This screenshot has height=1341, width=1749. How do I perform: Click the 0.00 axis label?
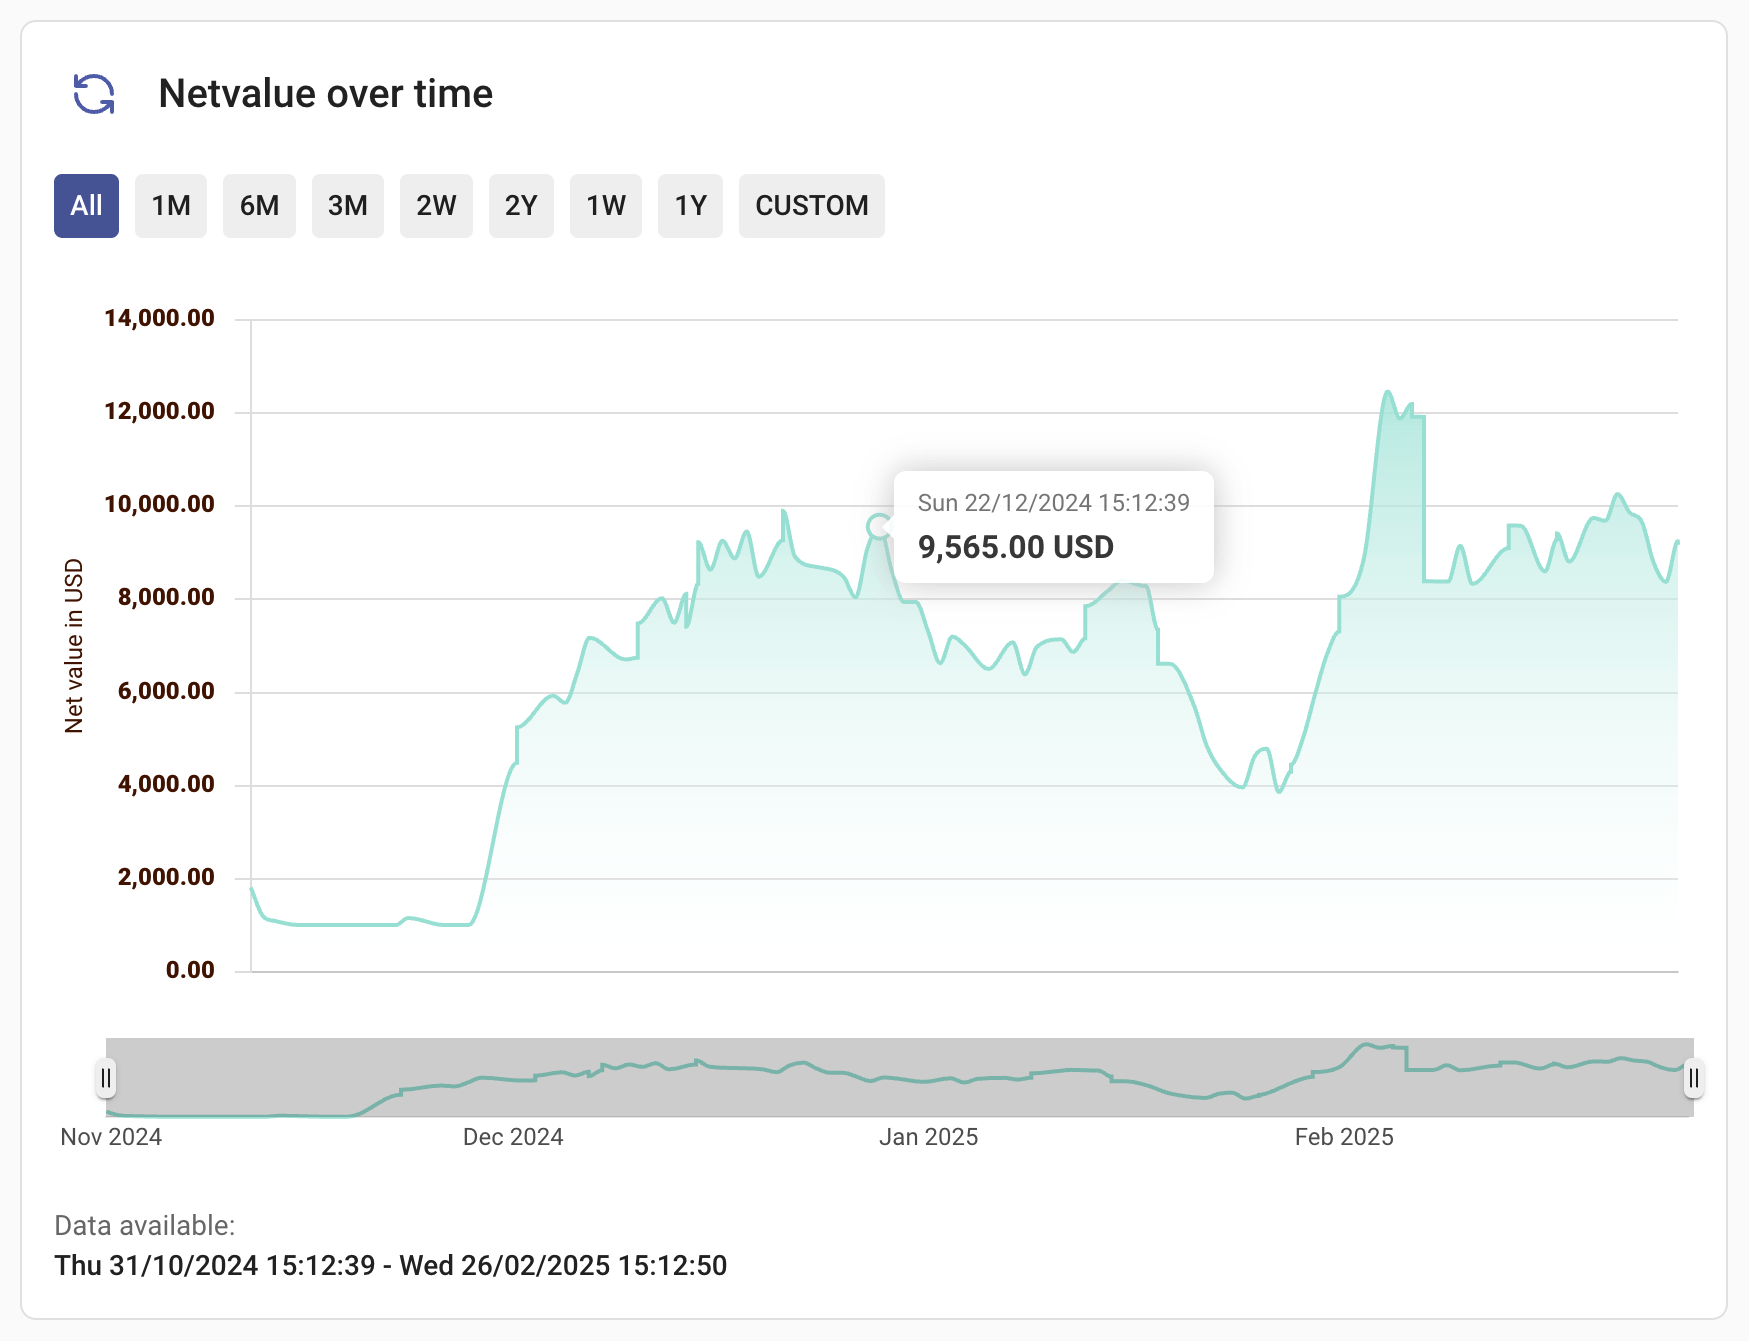190,970
